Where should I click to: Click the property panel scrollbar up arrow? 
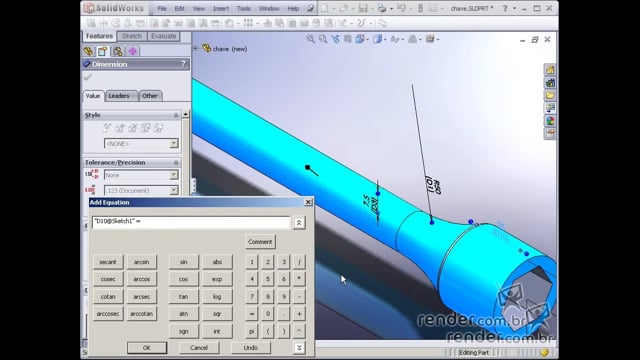[x=186, y=115]
